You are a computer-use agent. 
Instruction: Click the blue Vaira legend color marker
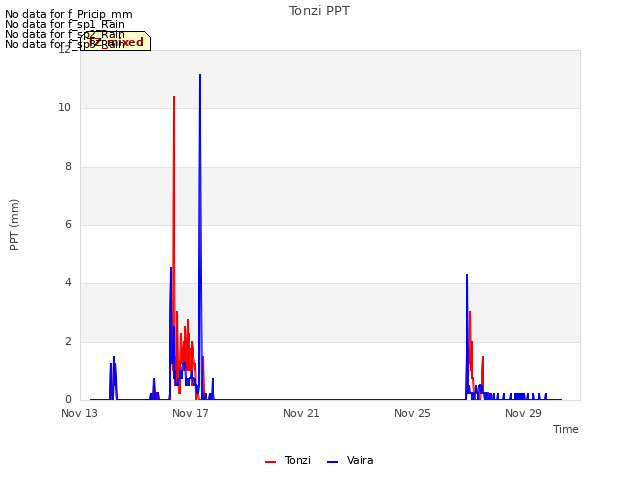tap(332, 462)
